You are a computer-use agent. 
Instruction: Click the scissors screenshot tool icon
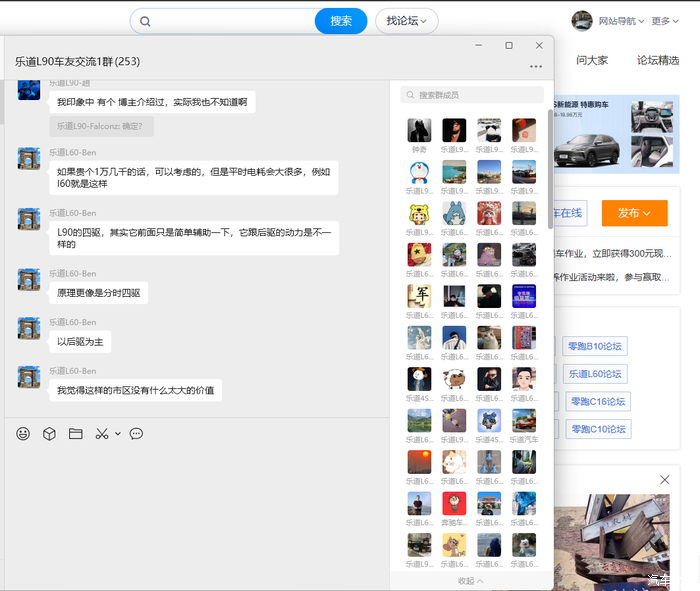(x=102, y=434)
